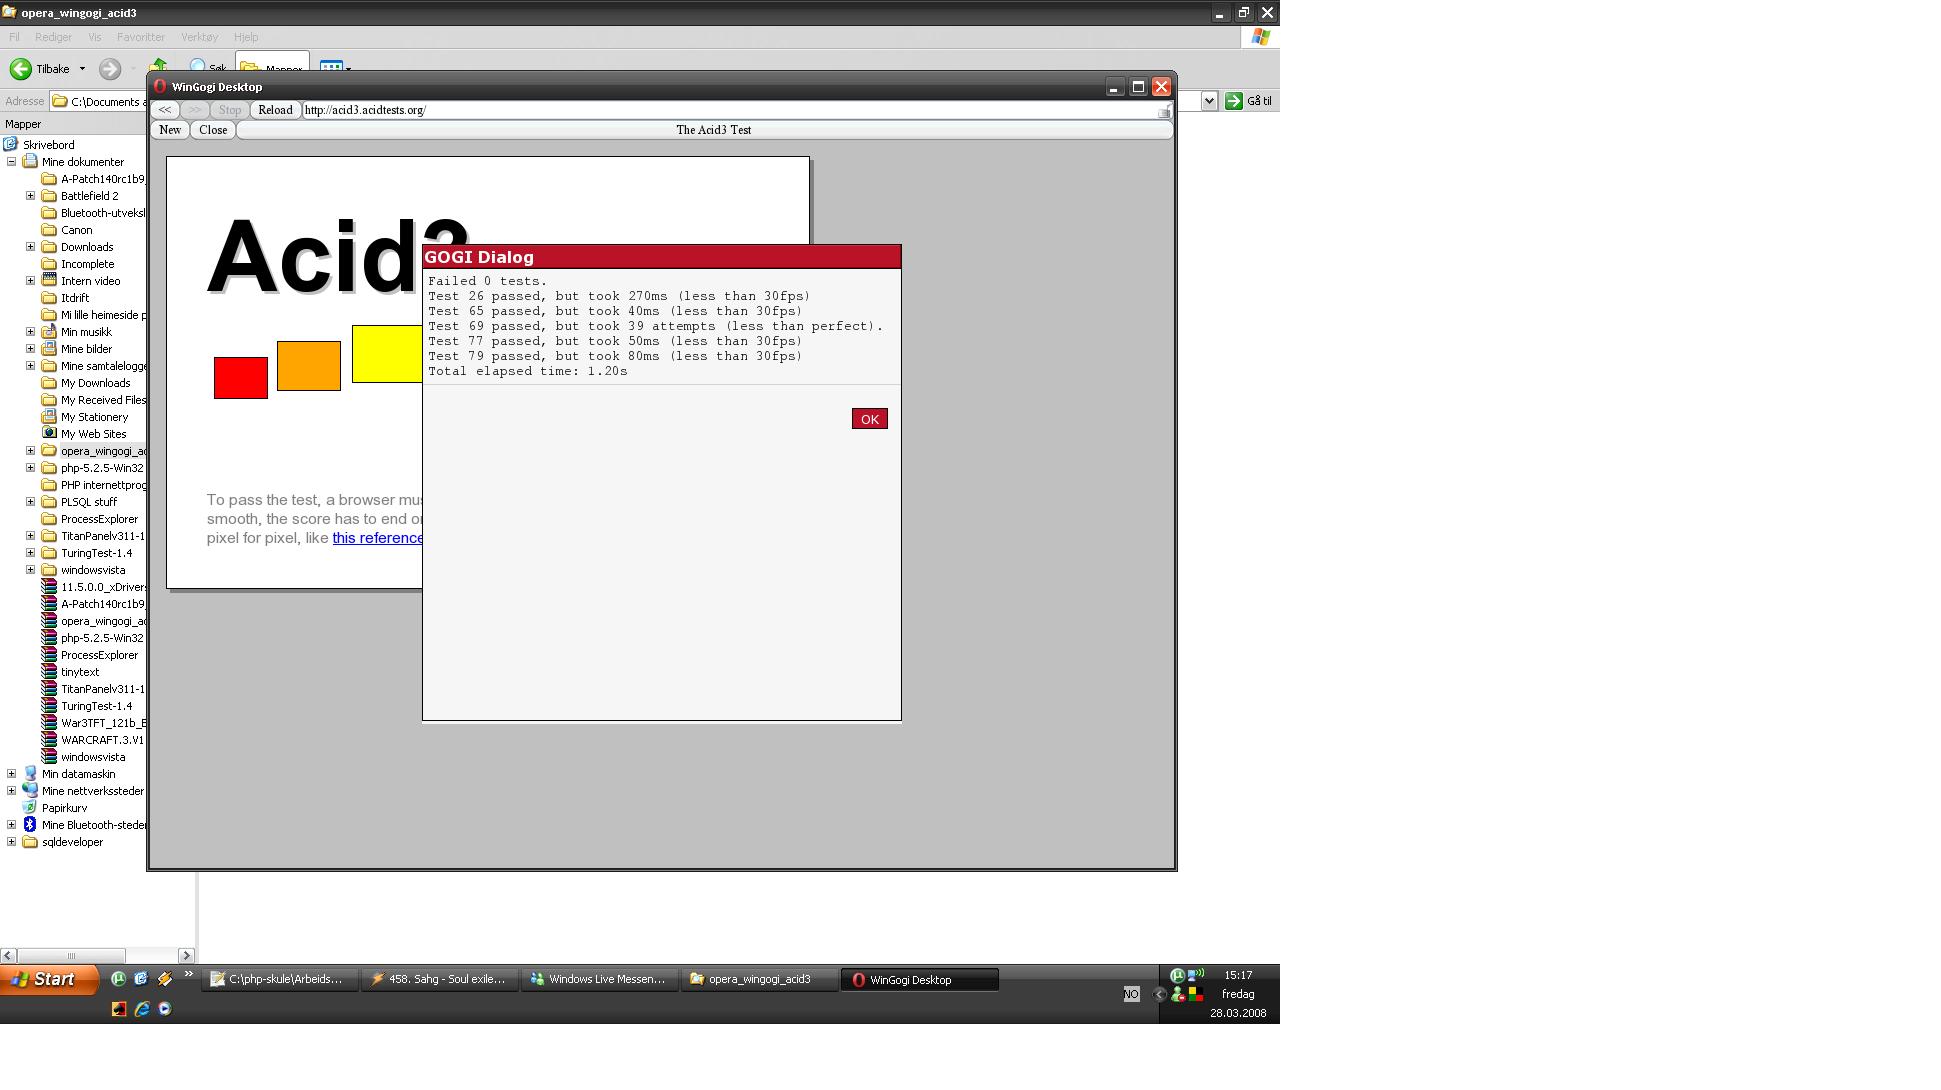Open the Verktøy menu in Explorer
Image resolution: width=1941 pixels, height=1090 pixels.
(199, 37)
